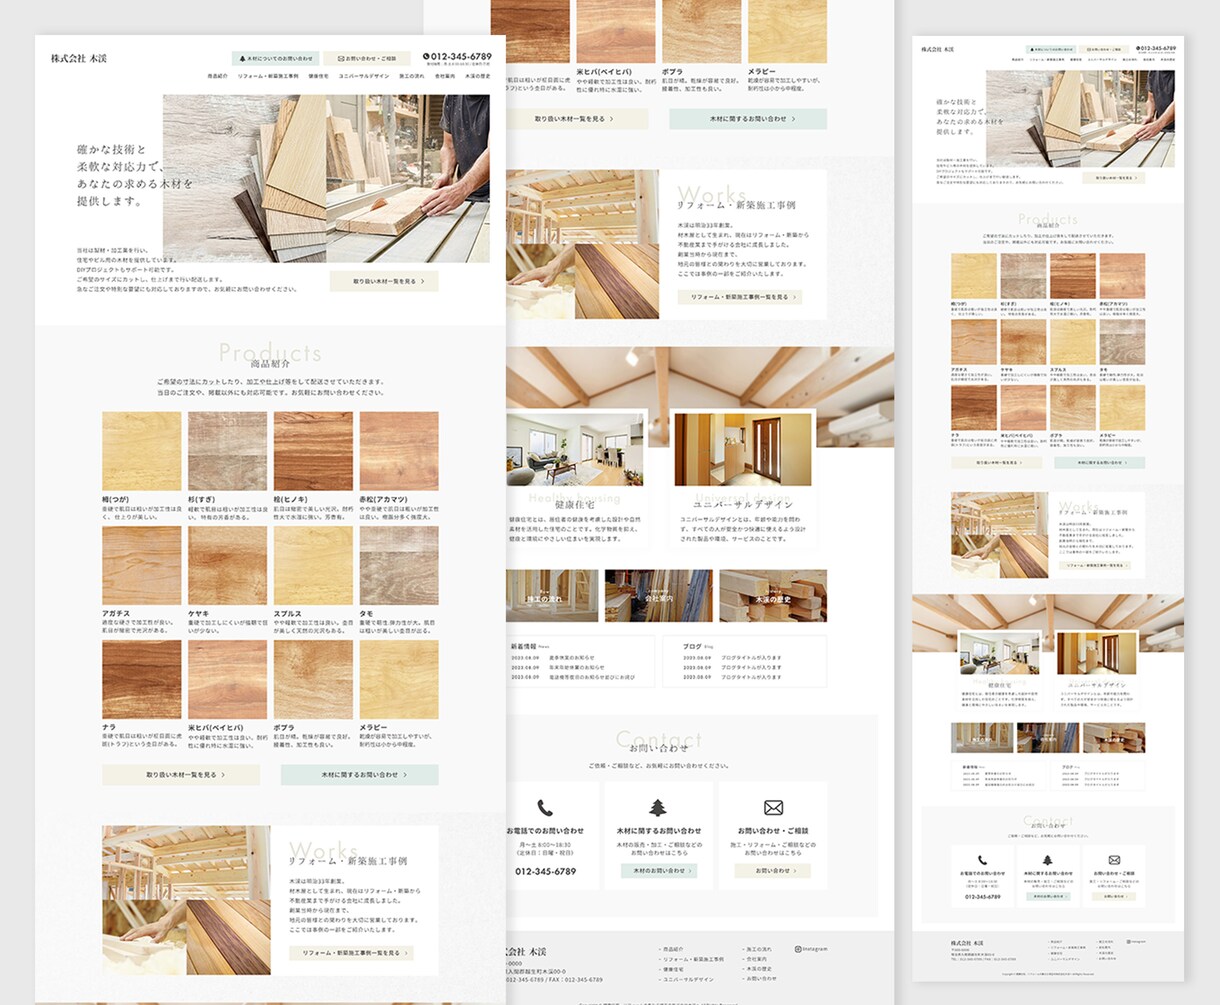Click the ブログ heading in the middle page
Image resolution: width=1220 pixels, height=1005 pixels.
tap(692, 646)
